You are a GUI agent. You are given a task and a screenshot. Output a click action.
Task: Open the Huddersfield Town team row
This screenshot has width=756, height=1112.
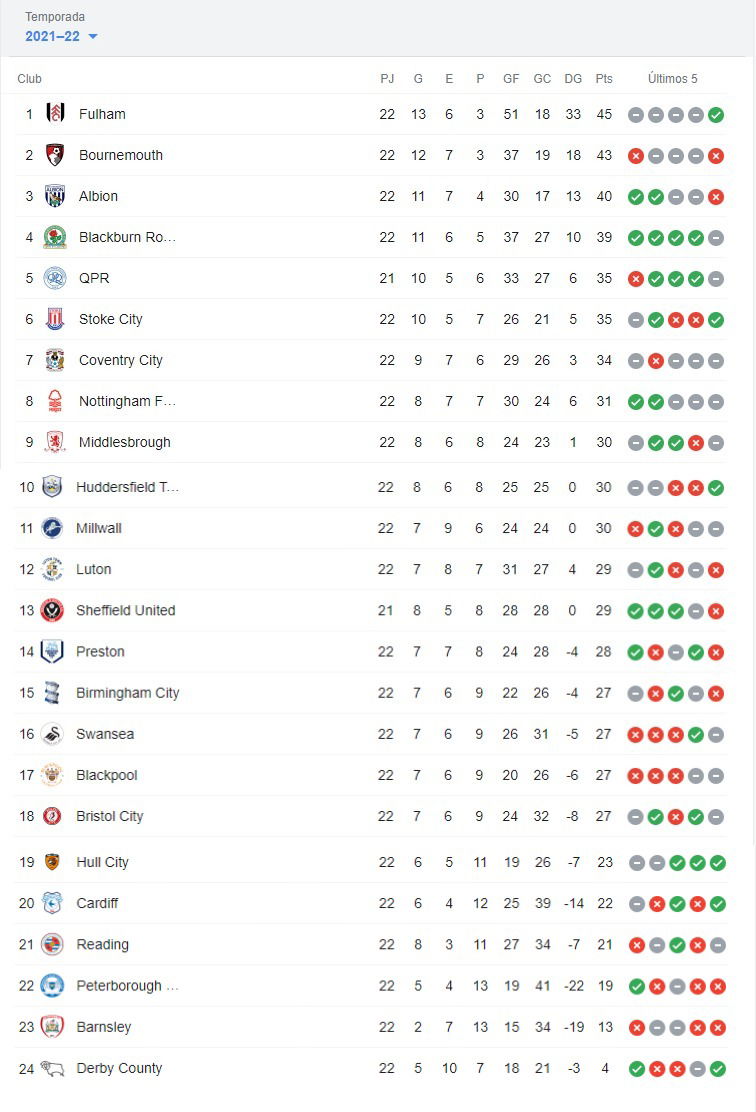(371, 487)
